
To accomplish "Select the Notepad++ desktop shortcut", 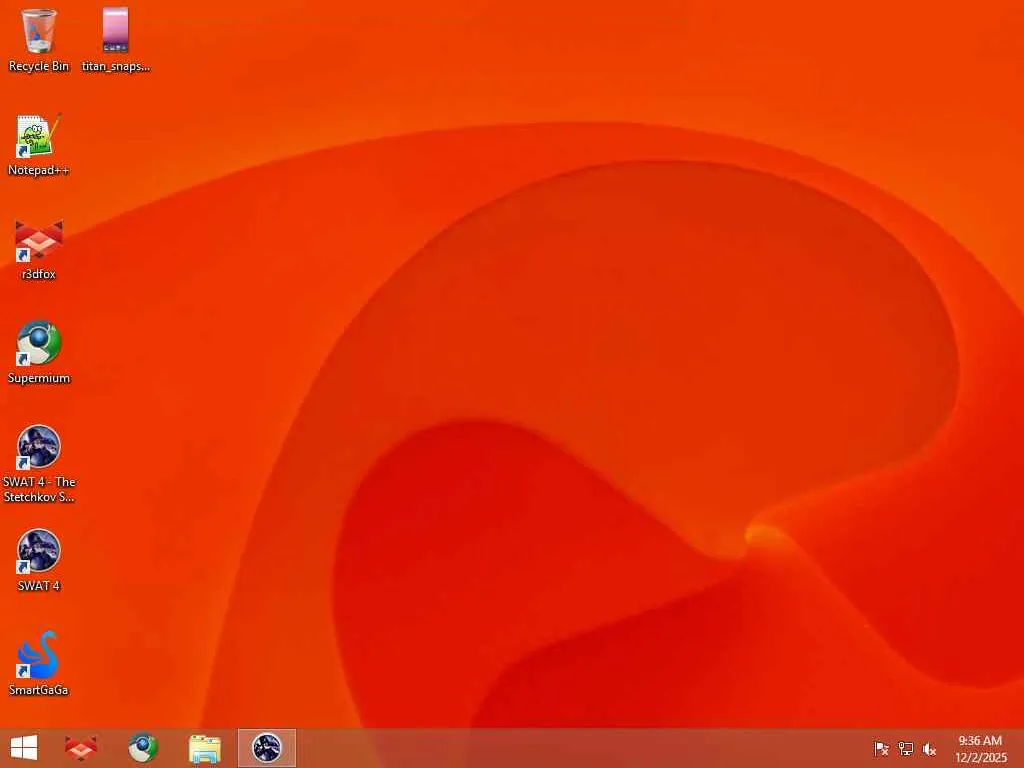I will 39,145.
